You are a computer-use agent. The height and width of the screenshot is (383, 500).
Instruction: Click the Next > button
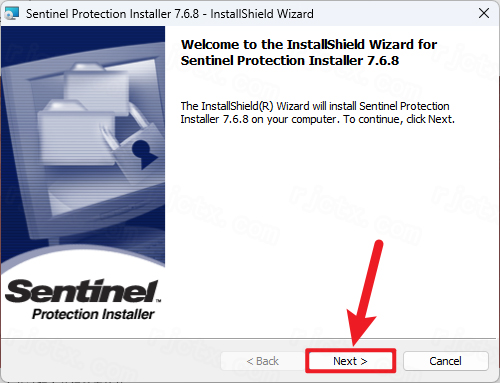pyautogui.click(x=350, y=361)
